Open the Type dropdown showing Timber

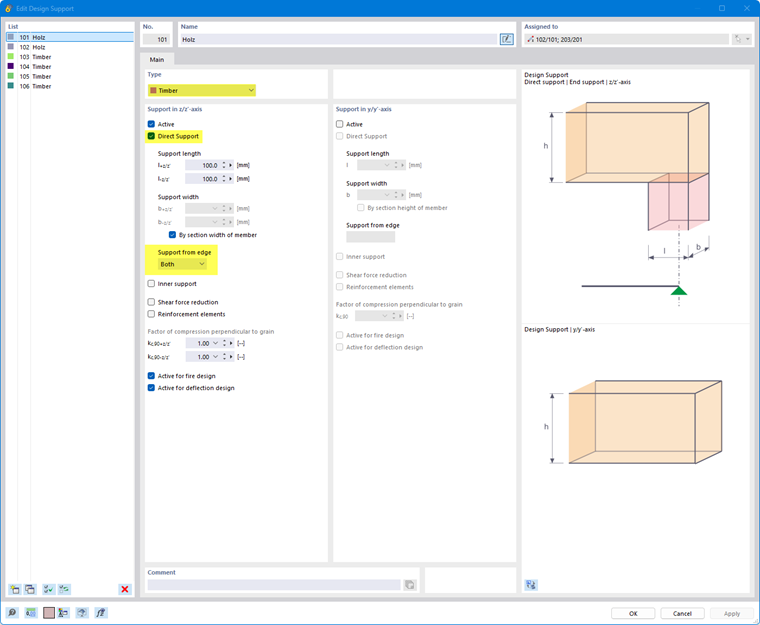(x=202, y=90)
